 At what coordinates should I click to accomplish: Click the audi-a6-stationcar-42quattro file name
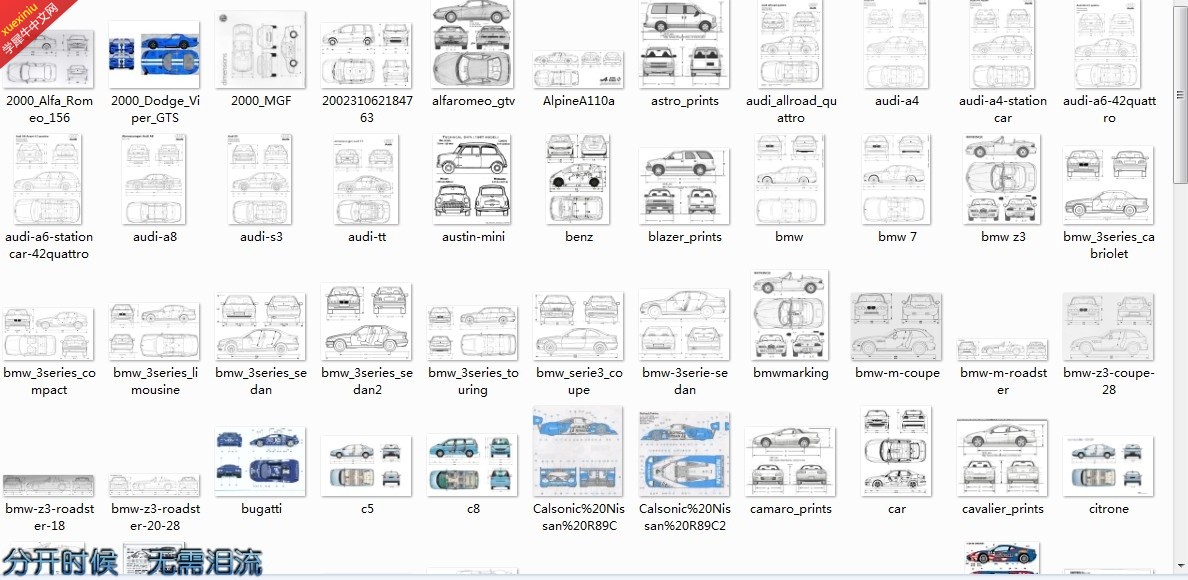pyautogui.click(x=48, y=245)
